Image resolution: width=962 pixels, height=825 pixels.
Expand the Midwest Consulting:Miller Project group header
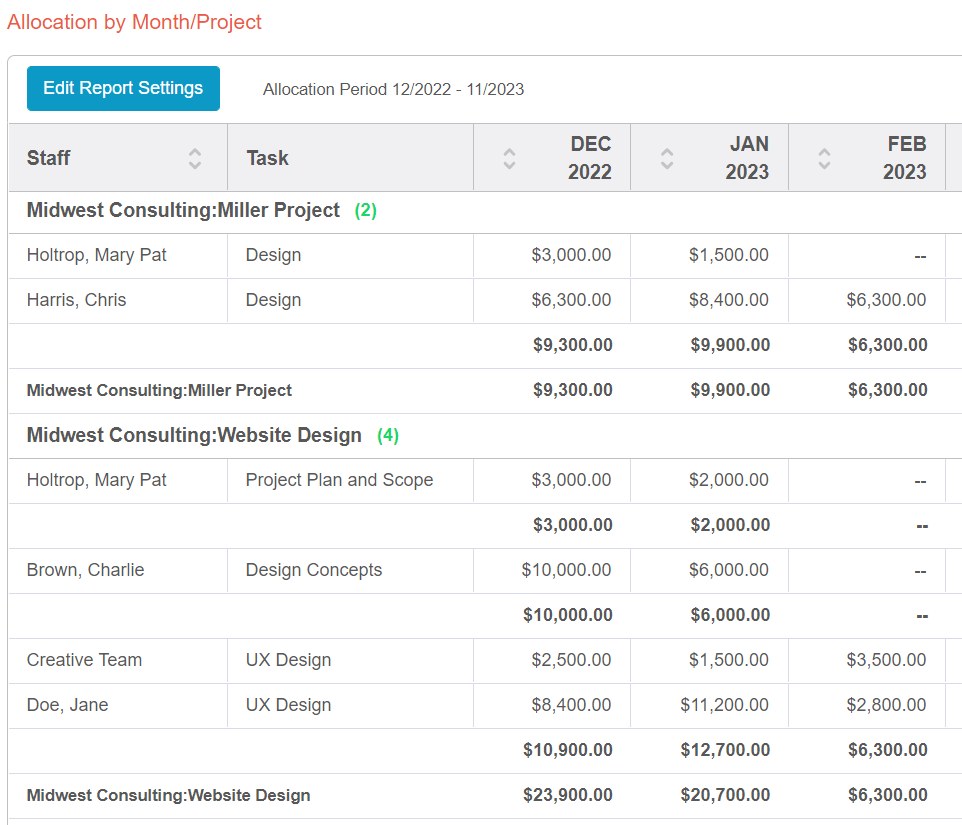(183, 211)
